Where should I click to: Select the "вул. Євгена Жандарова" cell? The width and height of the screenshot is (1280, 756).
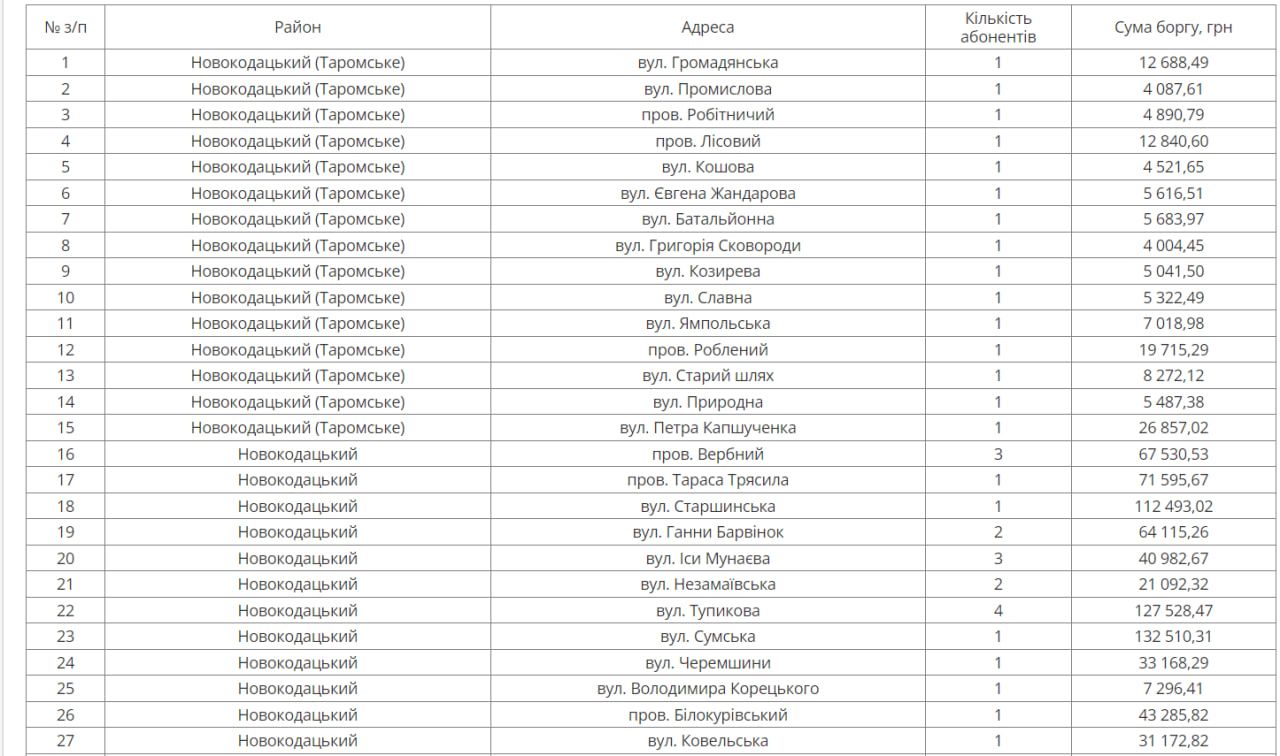pyautogui.click(x=707, y=194)
